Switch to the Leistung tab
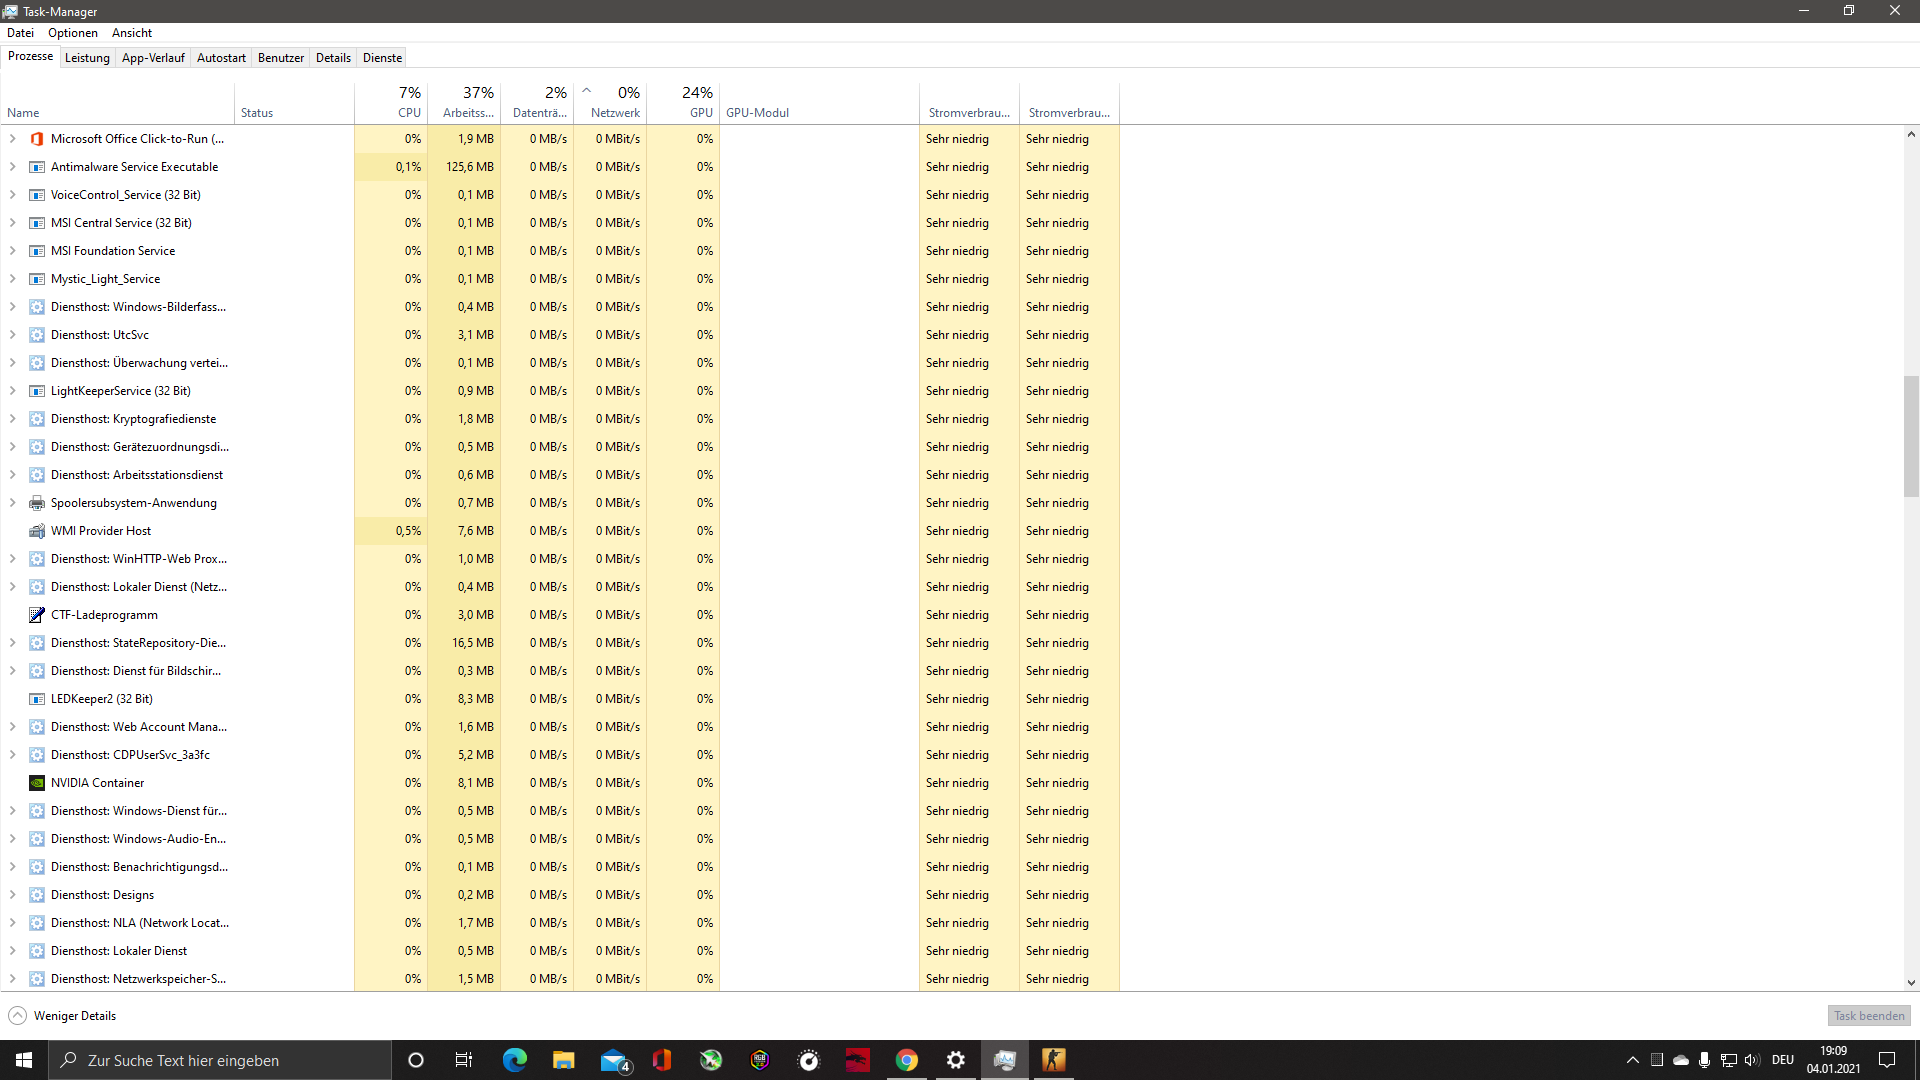 (x=87, y=57)
